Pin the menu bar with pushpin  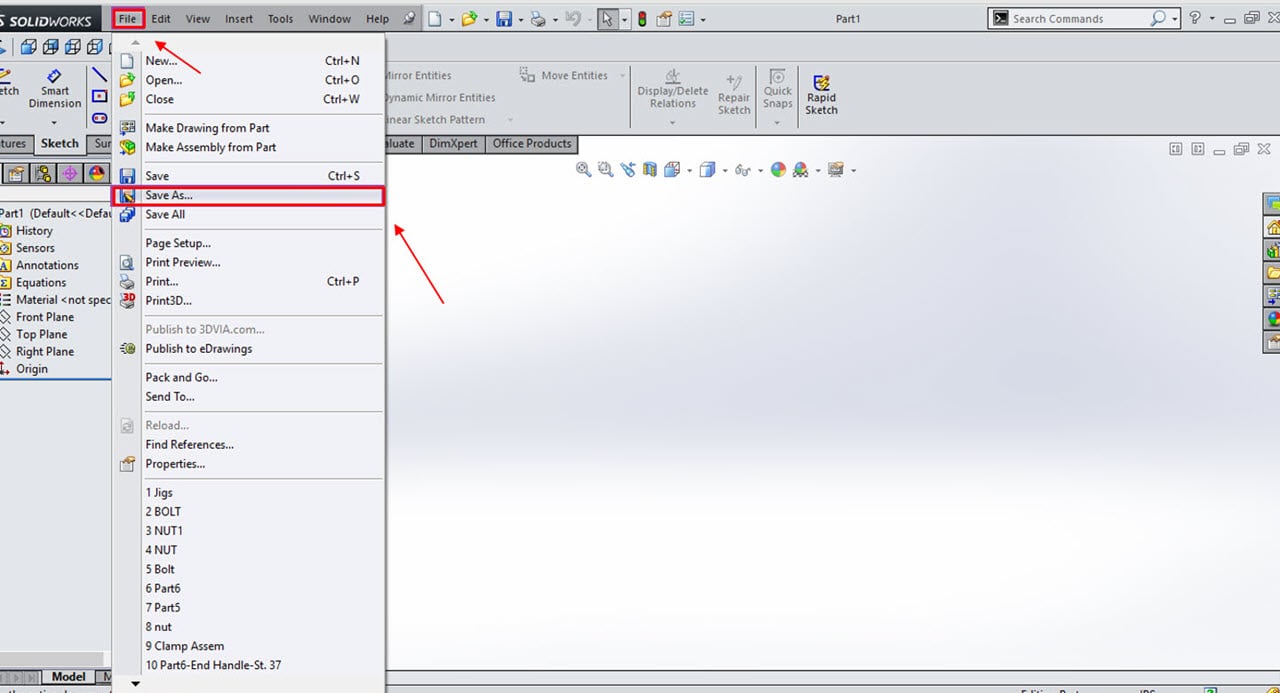[x=408, y=18]
